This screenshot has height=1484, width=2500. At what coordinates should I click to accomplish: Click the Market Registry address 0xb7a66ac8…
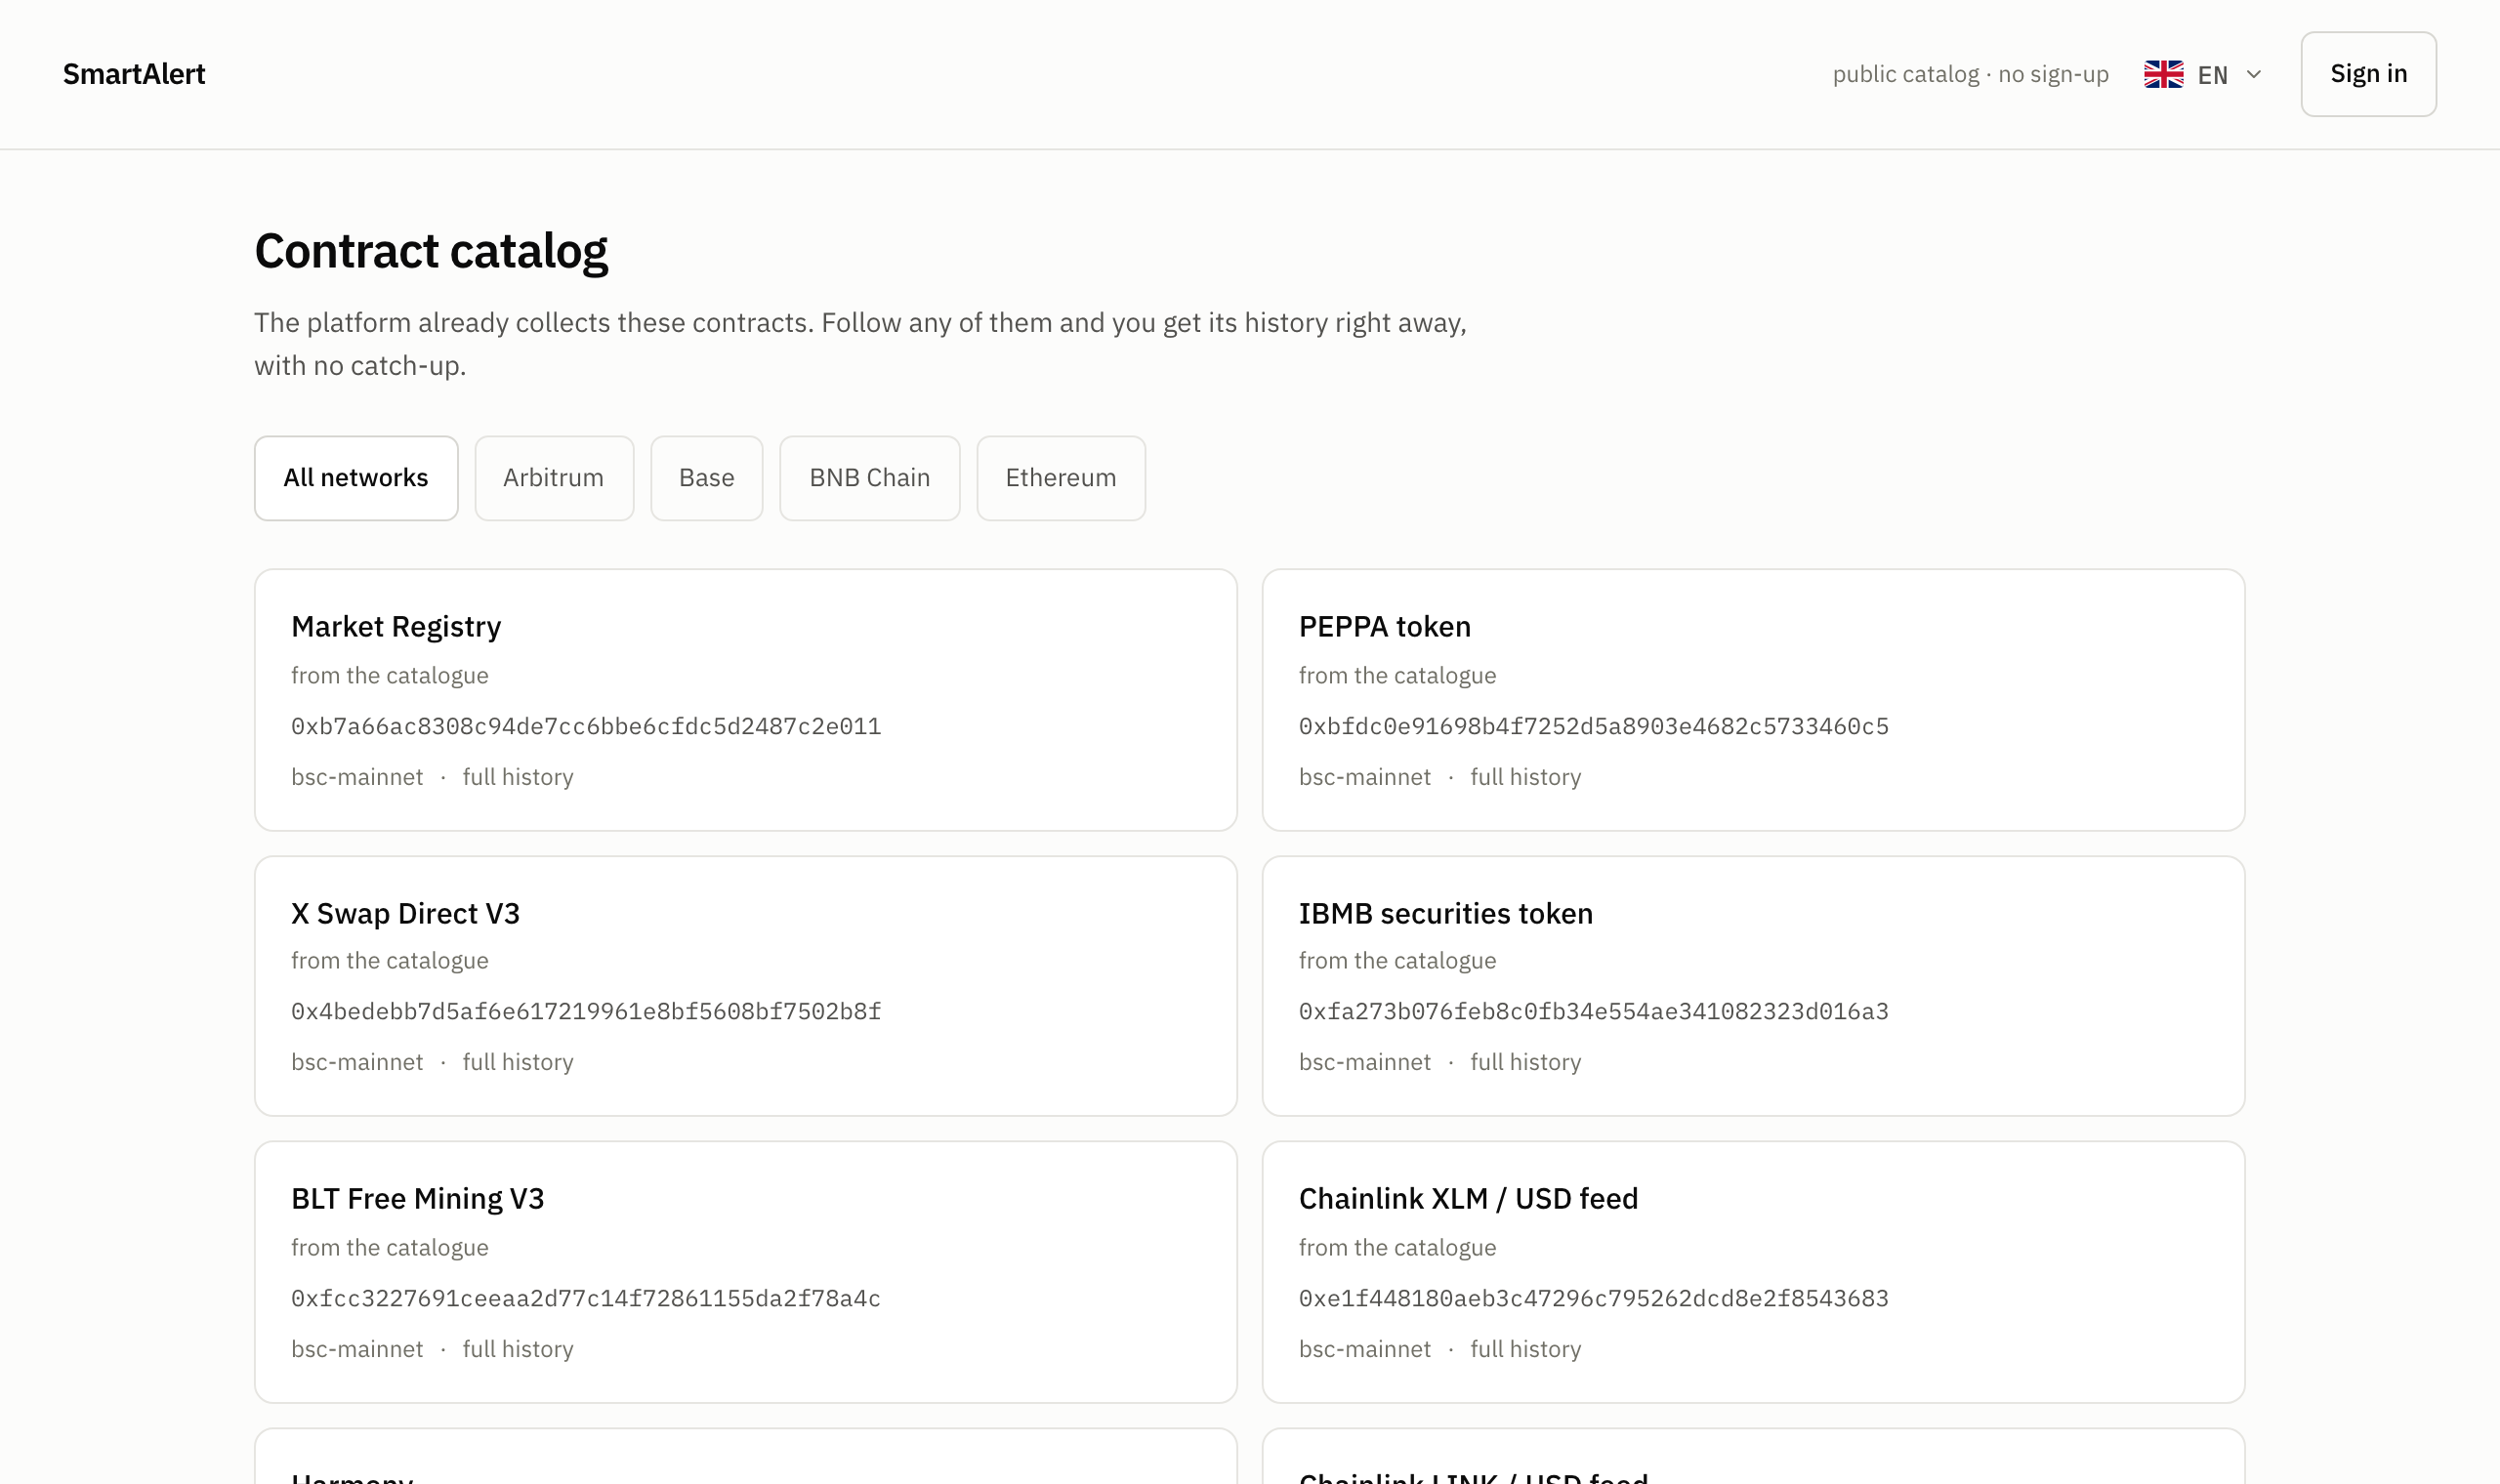(586, 726)
